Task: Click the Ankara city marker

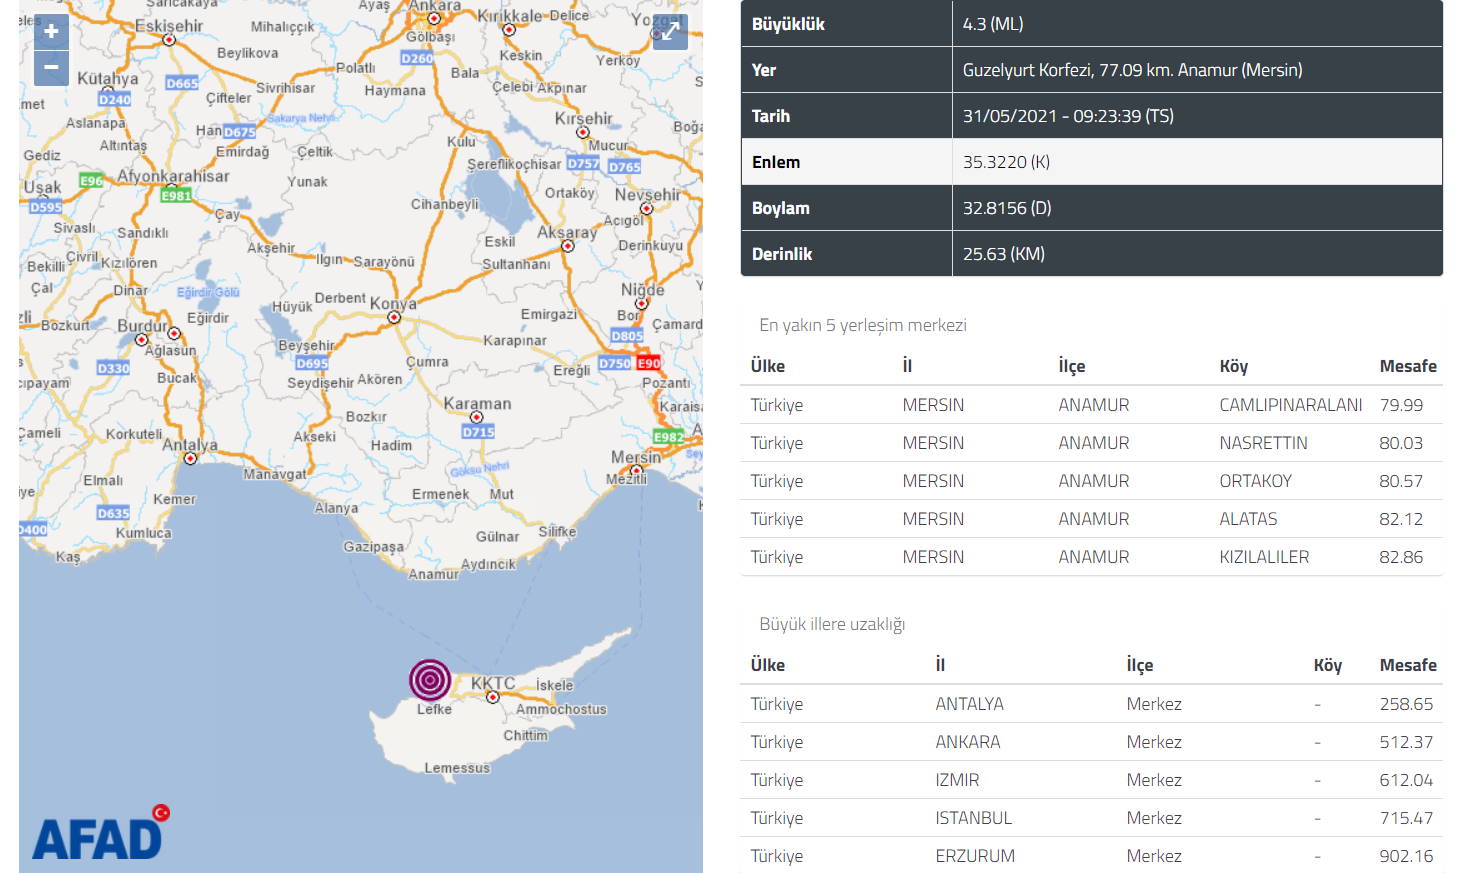Action: coord(433,18)
